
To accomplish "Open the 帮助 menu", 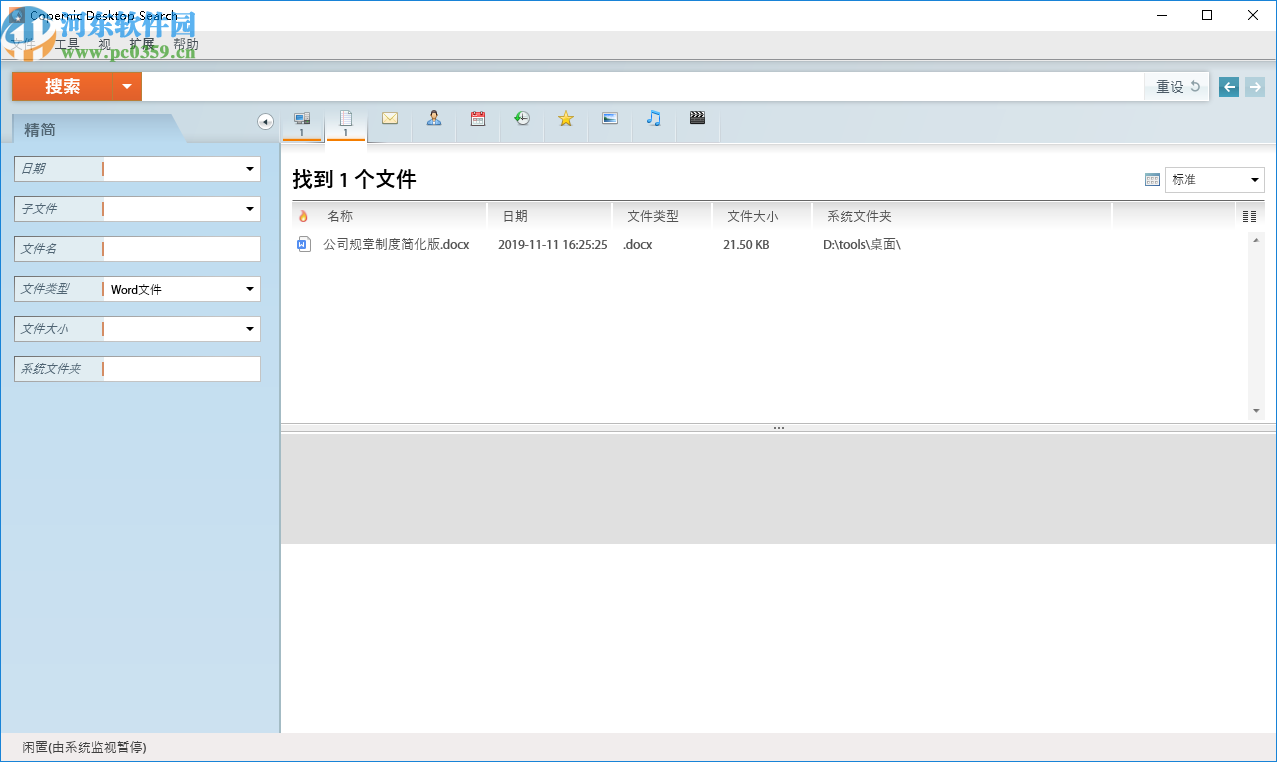I will point(185,44).
